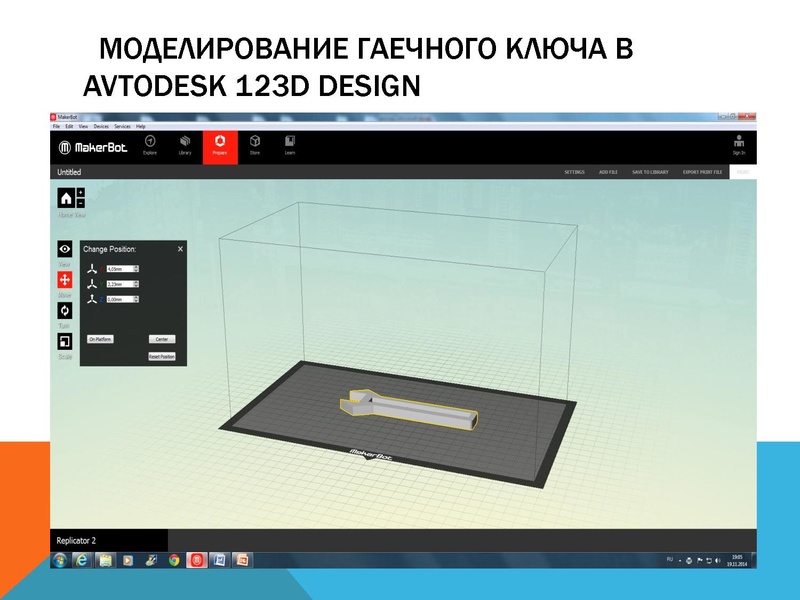This screenshot has width=800, height=600.
Task: Click the On Platform button
Action: pos(100,338)
